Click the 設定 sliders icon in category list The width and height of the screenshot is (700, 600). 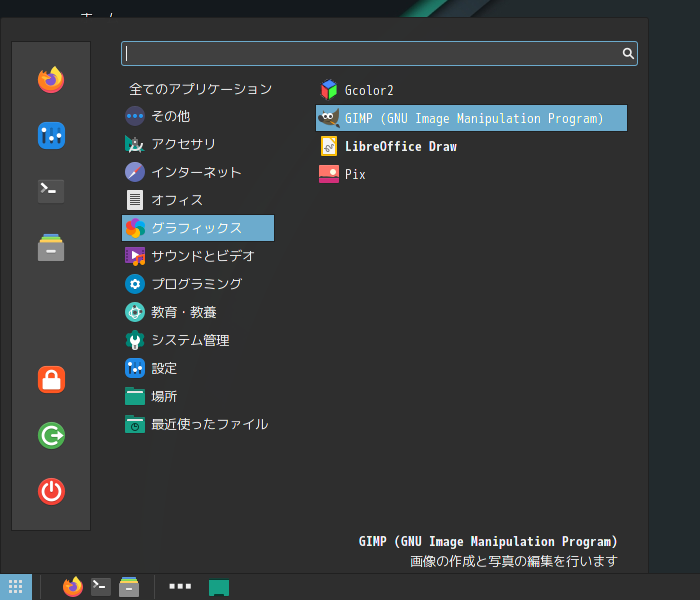click(x=135, y=368)
